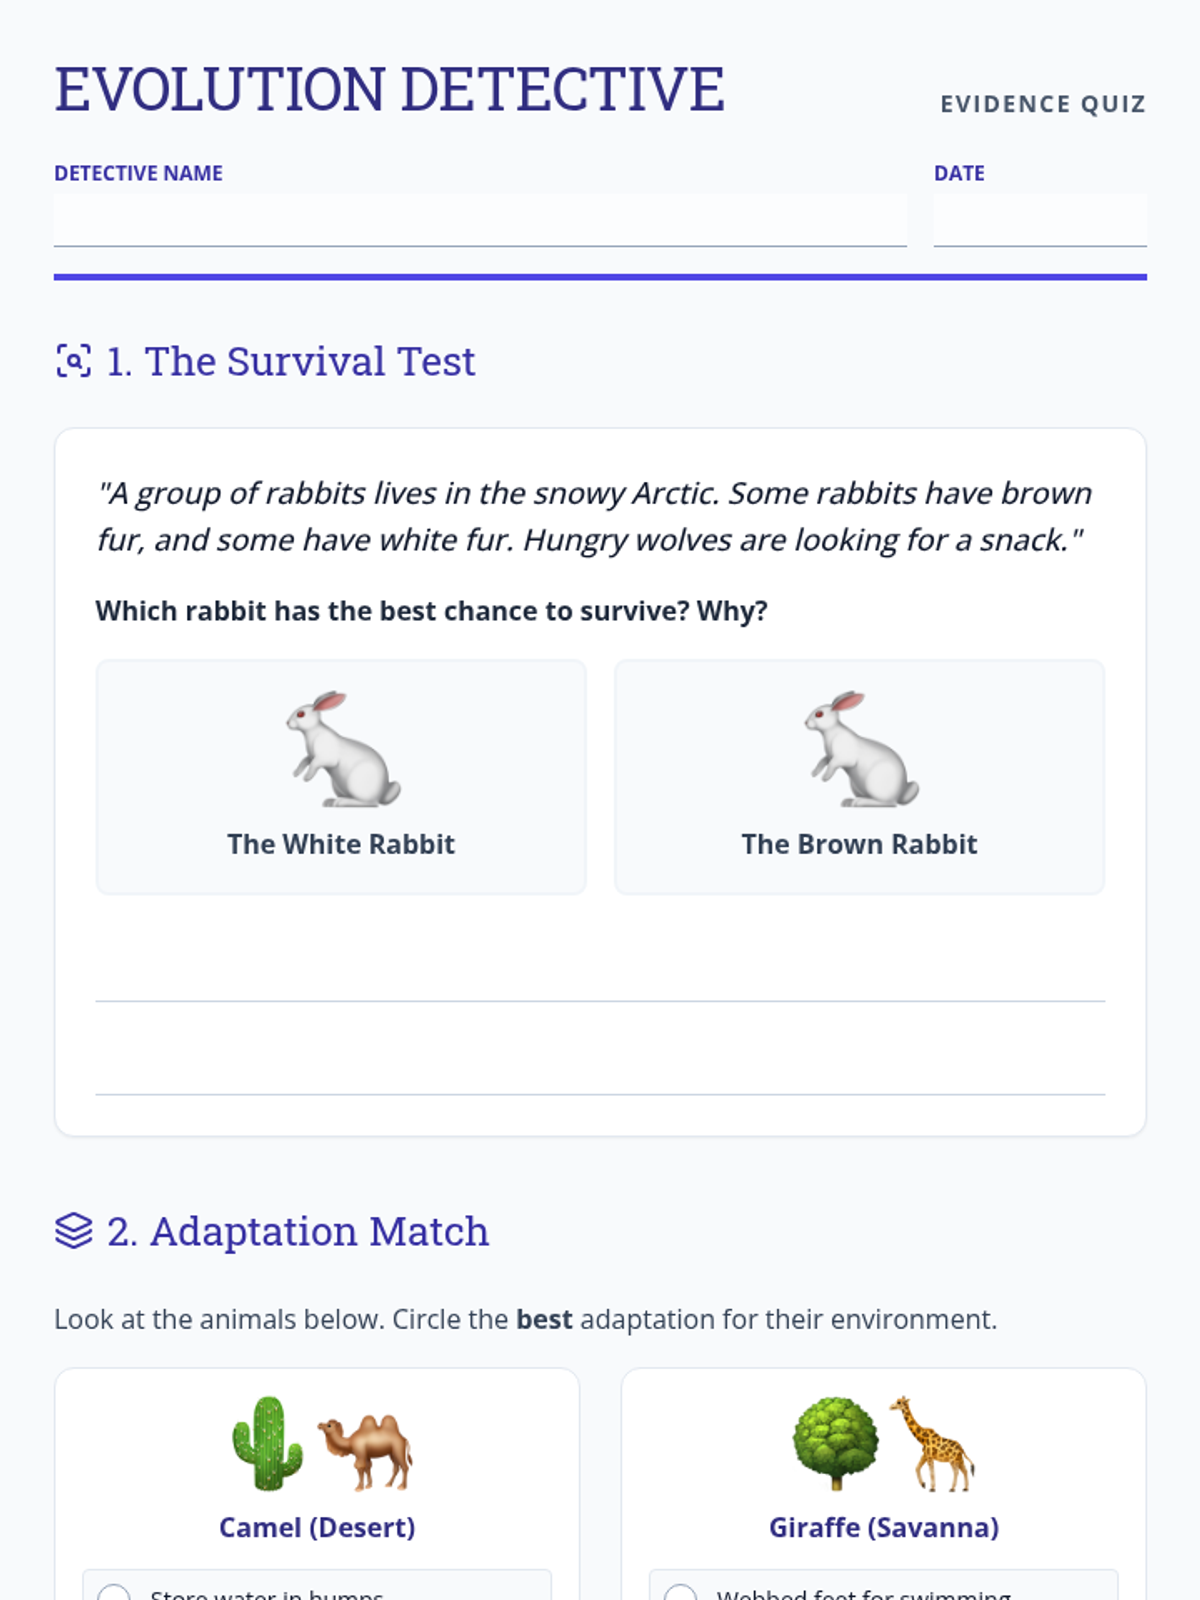Viewport: 1200px width, 1600px height.
Task: Click the 'Camel (Desert)' heading
Action: [317, 1528]
